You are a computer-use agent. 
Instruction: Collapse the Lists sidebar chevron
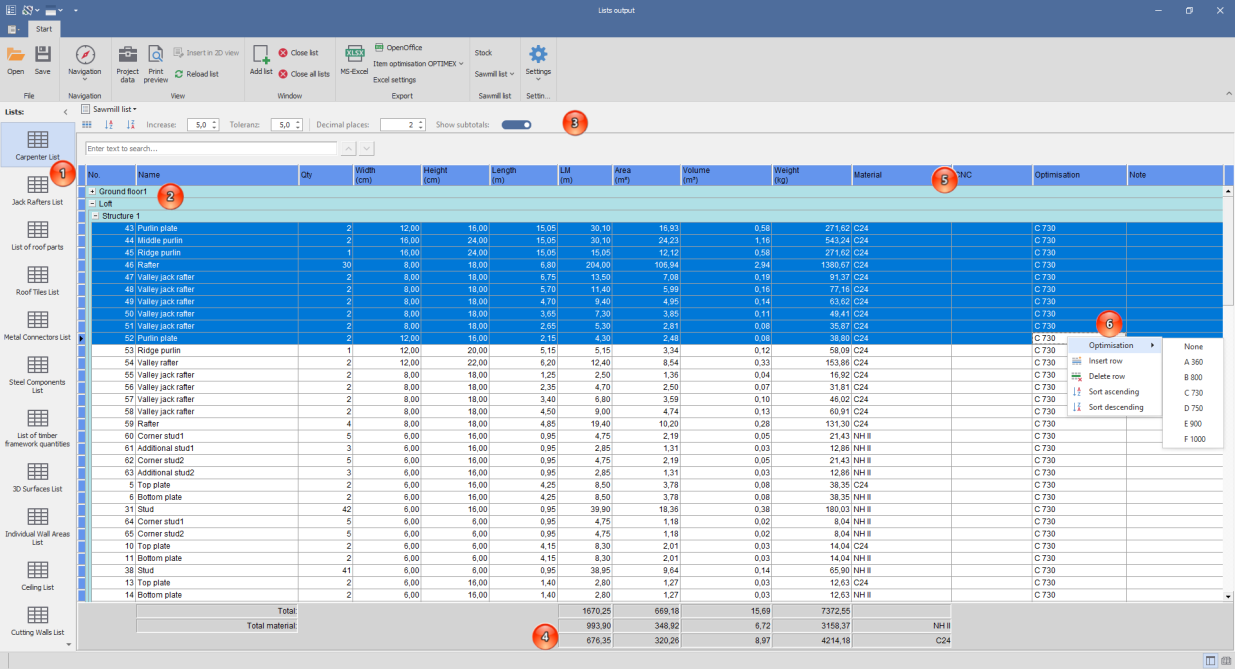click(x=66, y=112)
